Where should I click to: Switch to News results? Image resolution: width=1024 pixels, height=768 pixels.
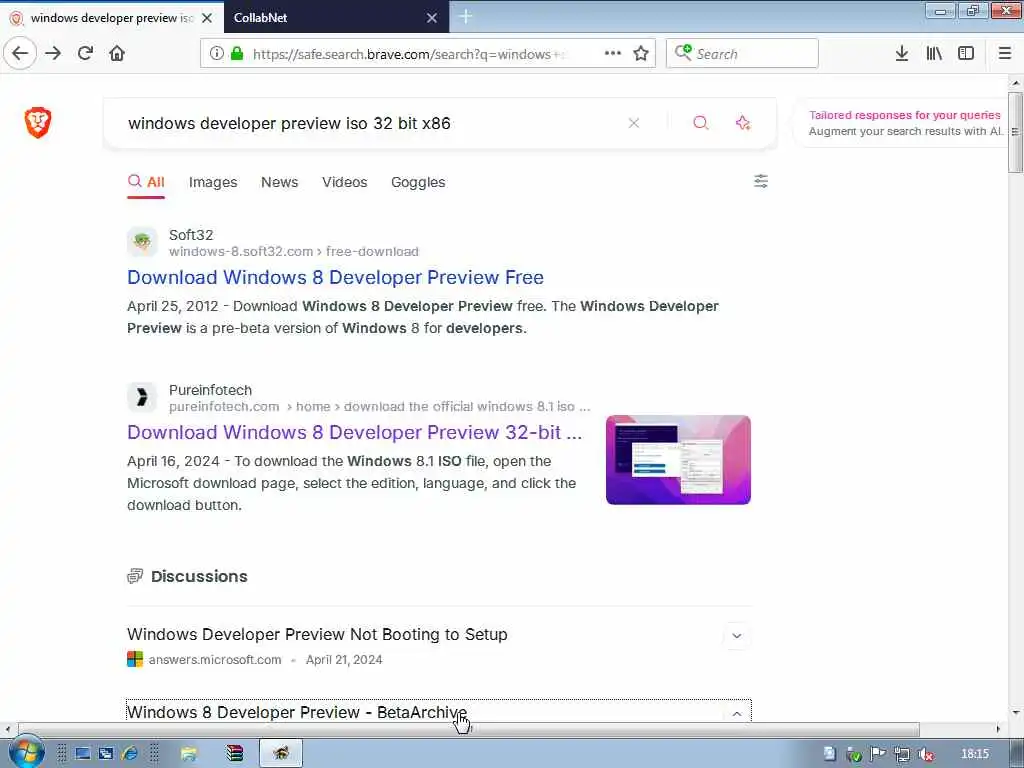coord(280,182)
